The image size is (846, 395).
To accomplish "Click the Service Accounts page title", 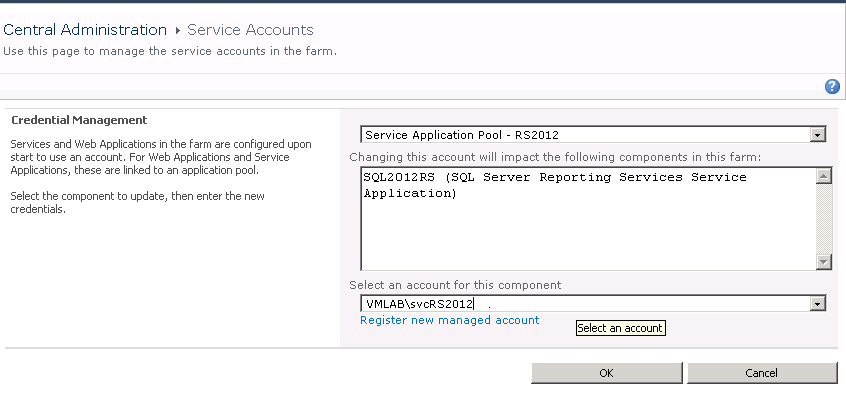I will (250, 30).
